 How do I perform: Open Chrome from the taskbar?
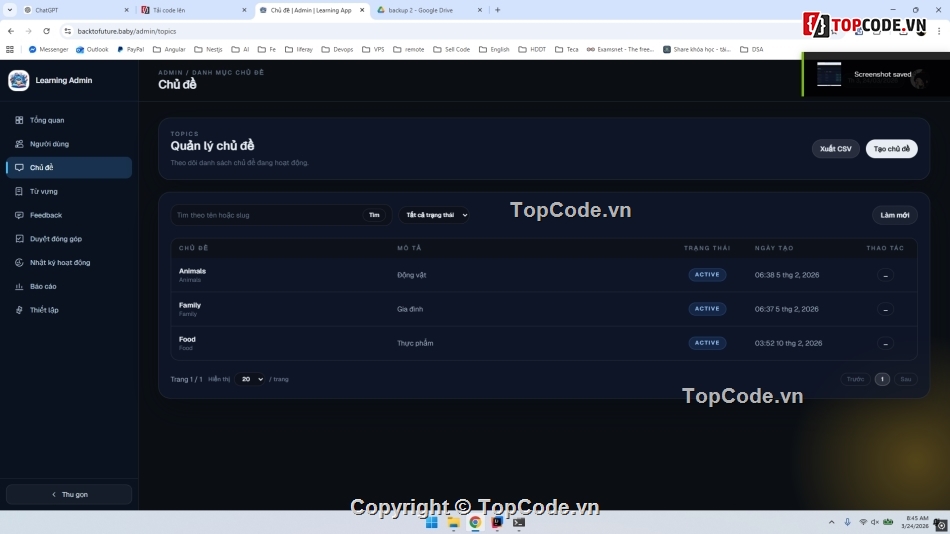pos(475,522)
